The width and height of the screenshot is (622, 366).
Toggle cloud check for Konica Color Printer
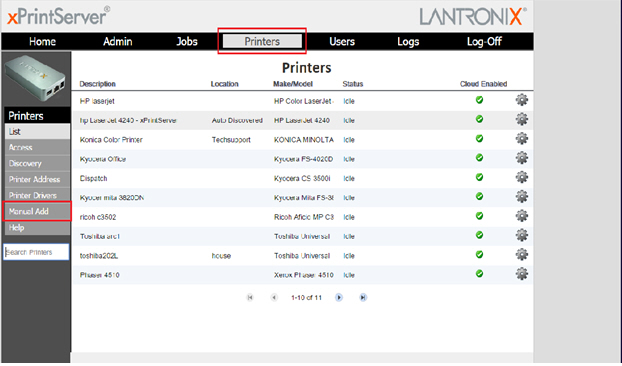480,138
